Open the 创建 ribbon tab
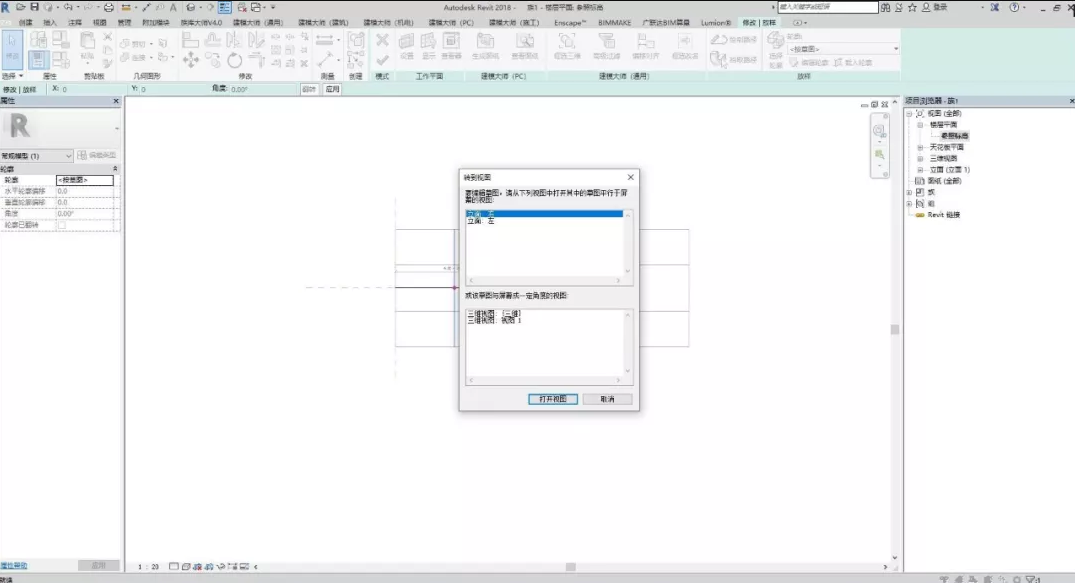 tap(25, 23)
